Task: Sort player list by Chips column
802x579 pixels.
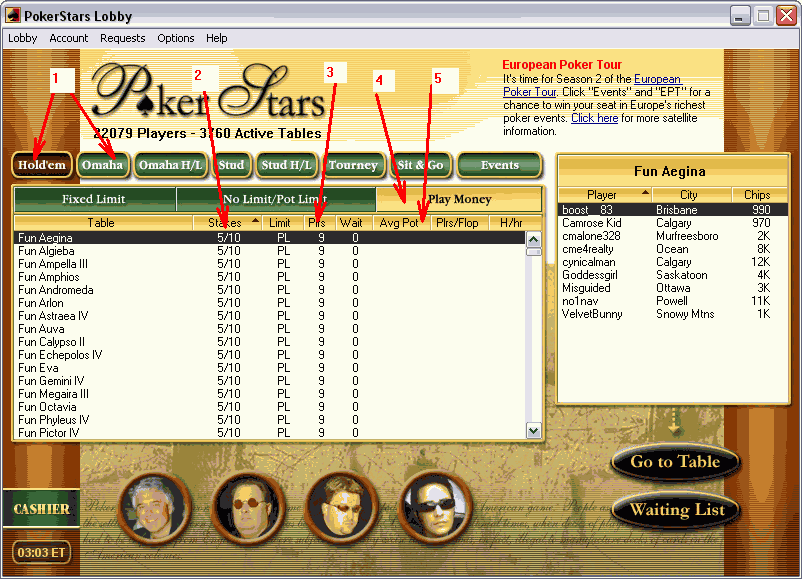Action: pyautogui.click(x=758, y=195)
